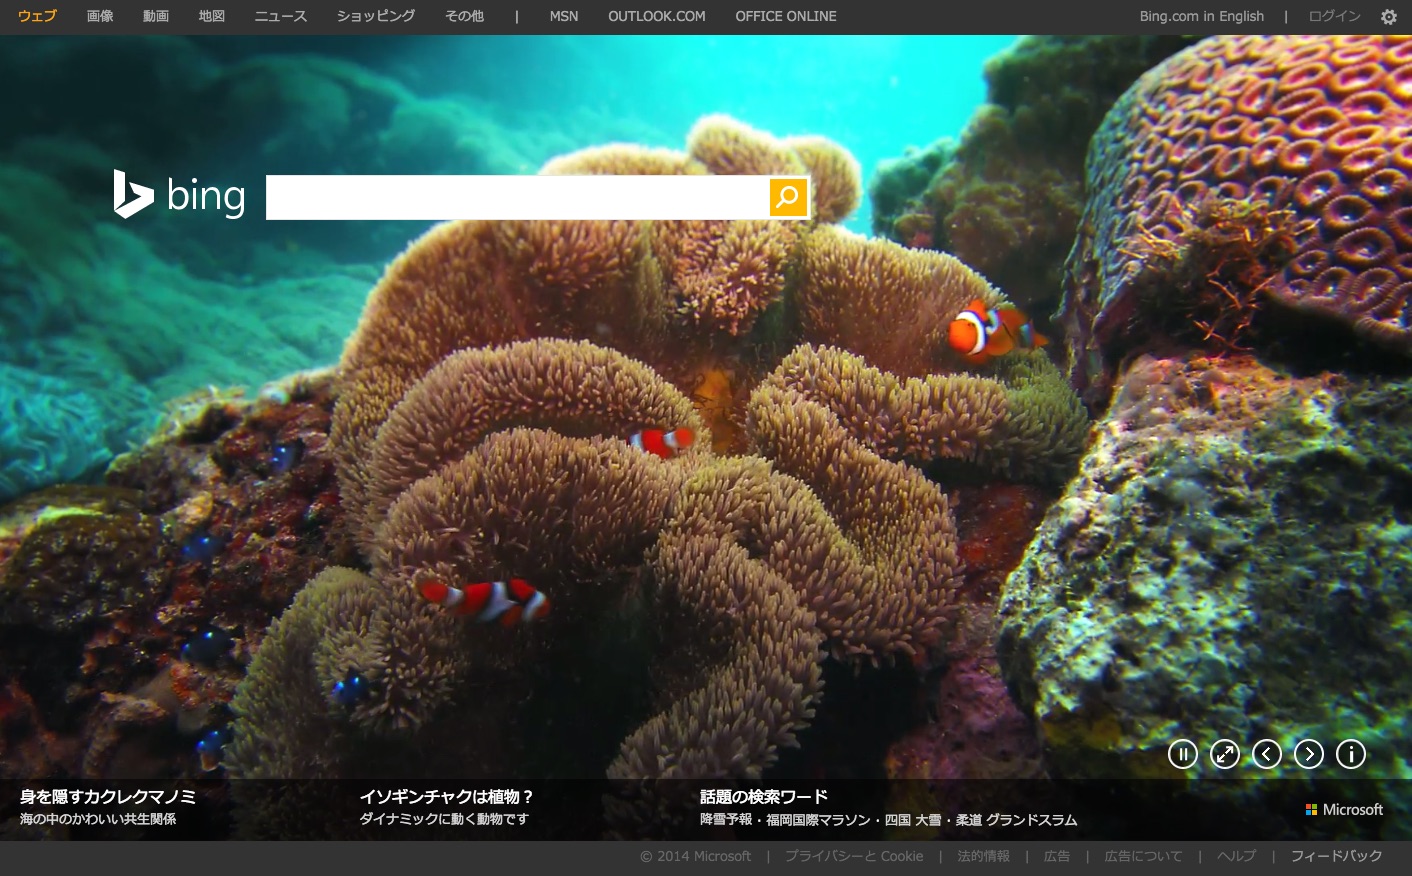Show image info icon
1412x876 pixels.
coord(1350,754)
